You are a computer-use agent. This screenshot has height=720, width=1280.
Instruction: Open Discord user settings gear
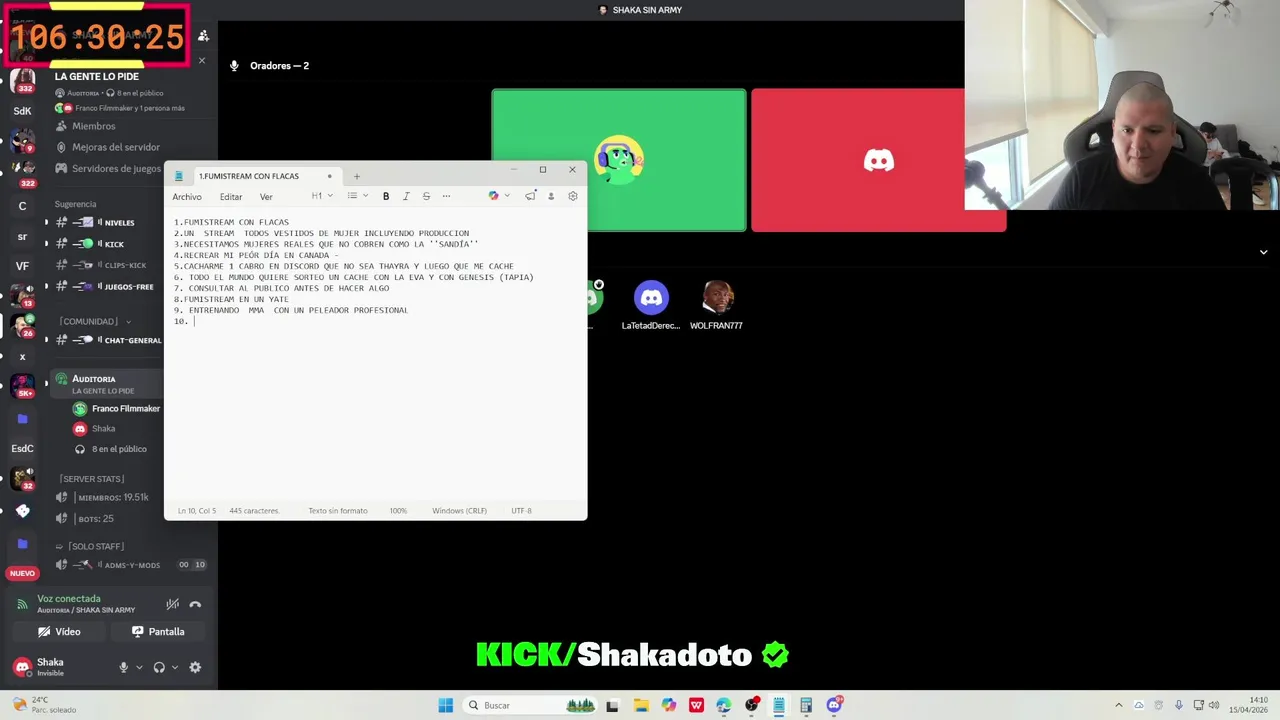coord(195,667)
